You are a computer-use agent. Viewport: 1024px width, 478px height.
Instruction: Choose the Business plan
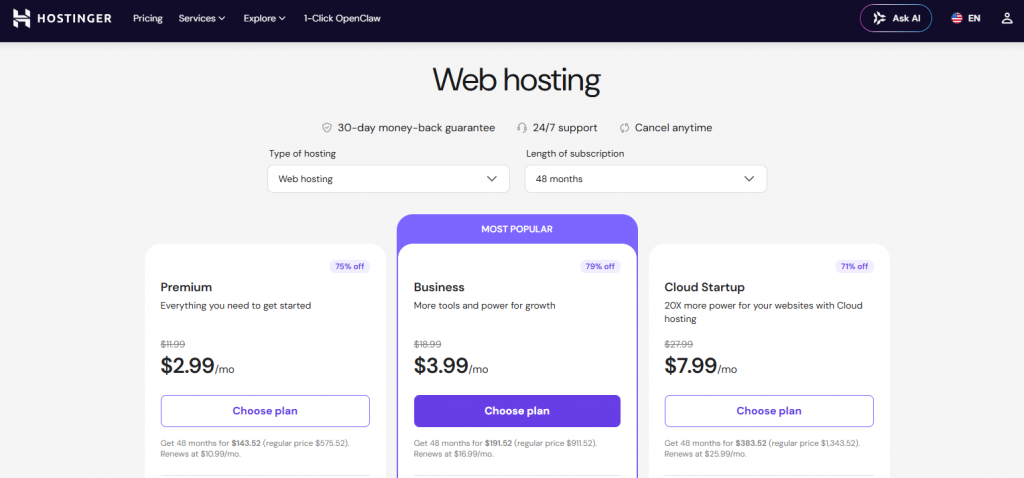(x=517, y=411)
